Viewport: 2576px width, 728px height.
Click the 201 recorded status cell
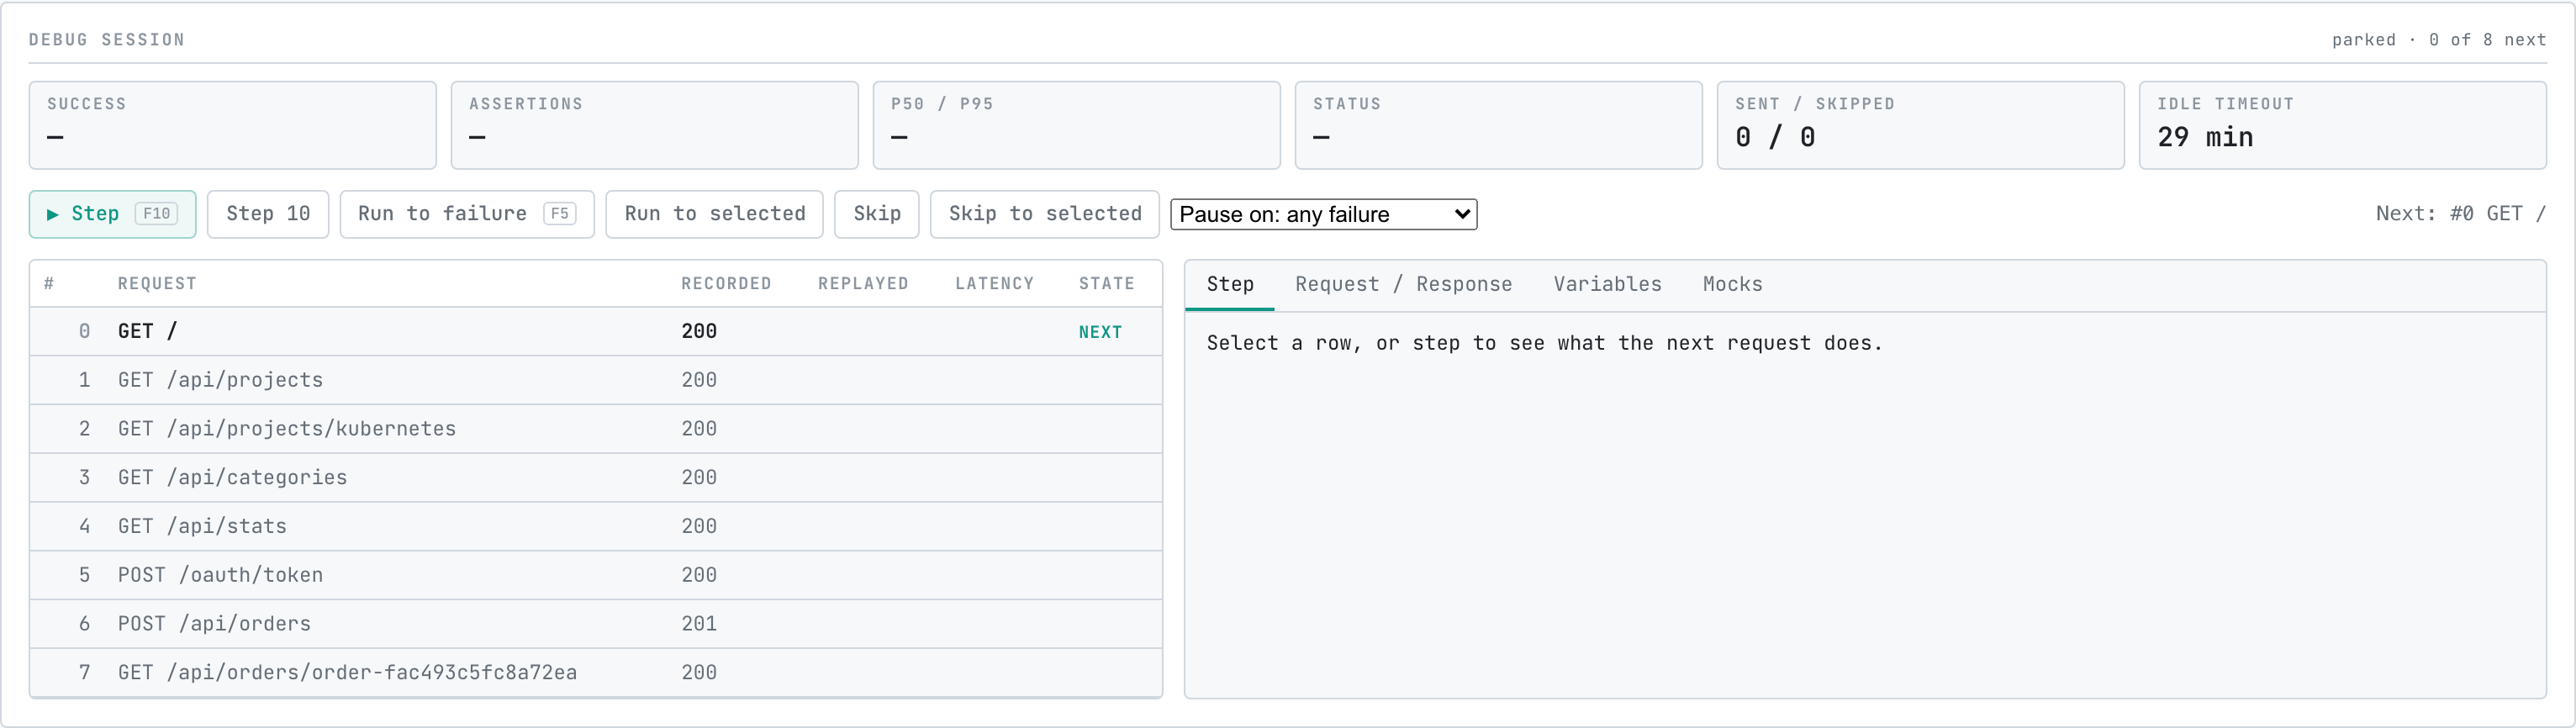pyautogui.click(x=699, y=624)
